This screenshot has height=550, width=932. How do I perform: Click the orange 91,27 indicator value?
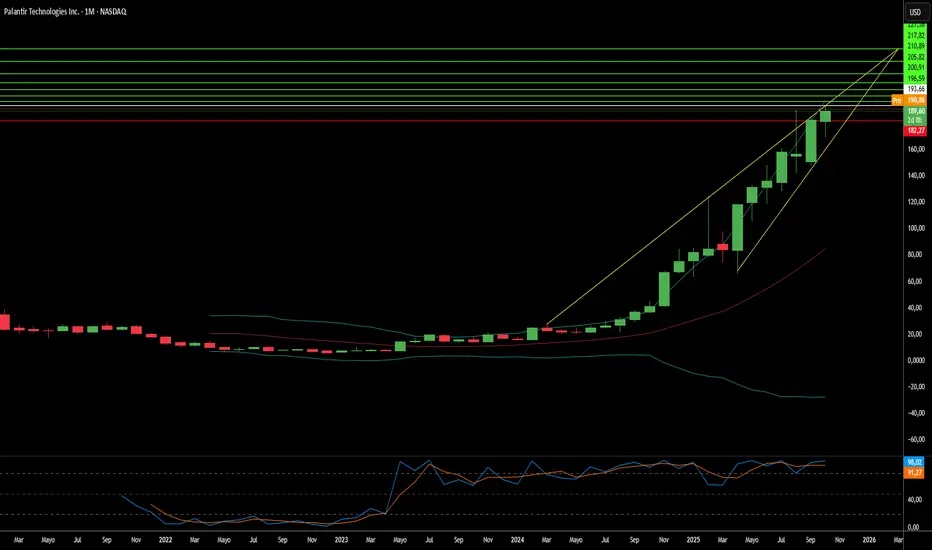914,473
